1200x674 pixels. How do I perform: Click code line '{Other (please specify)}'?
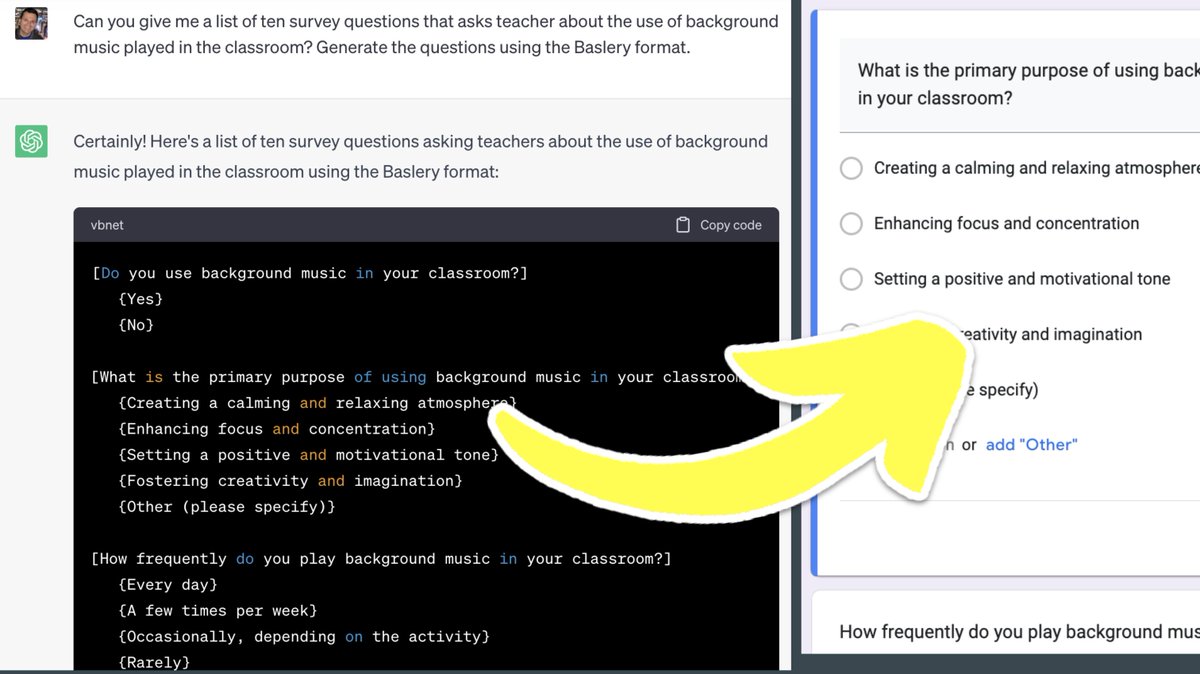226,507
